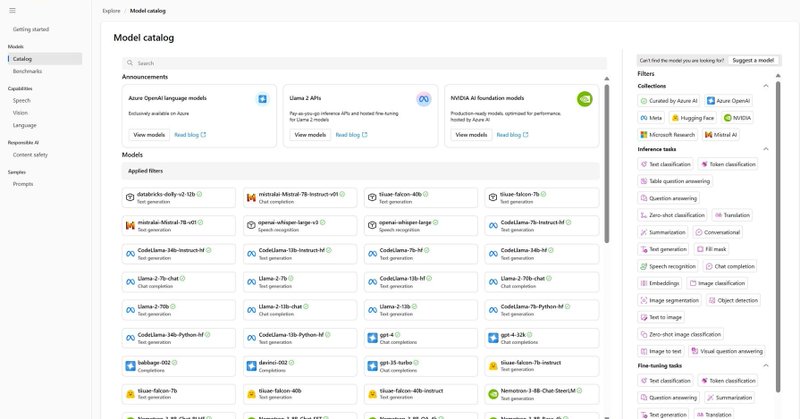Screen dimensions: 800x419
Task: Filter by NVIDIA collection
Action: [x=737, y=118]
